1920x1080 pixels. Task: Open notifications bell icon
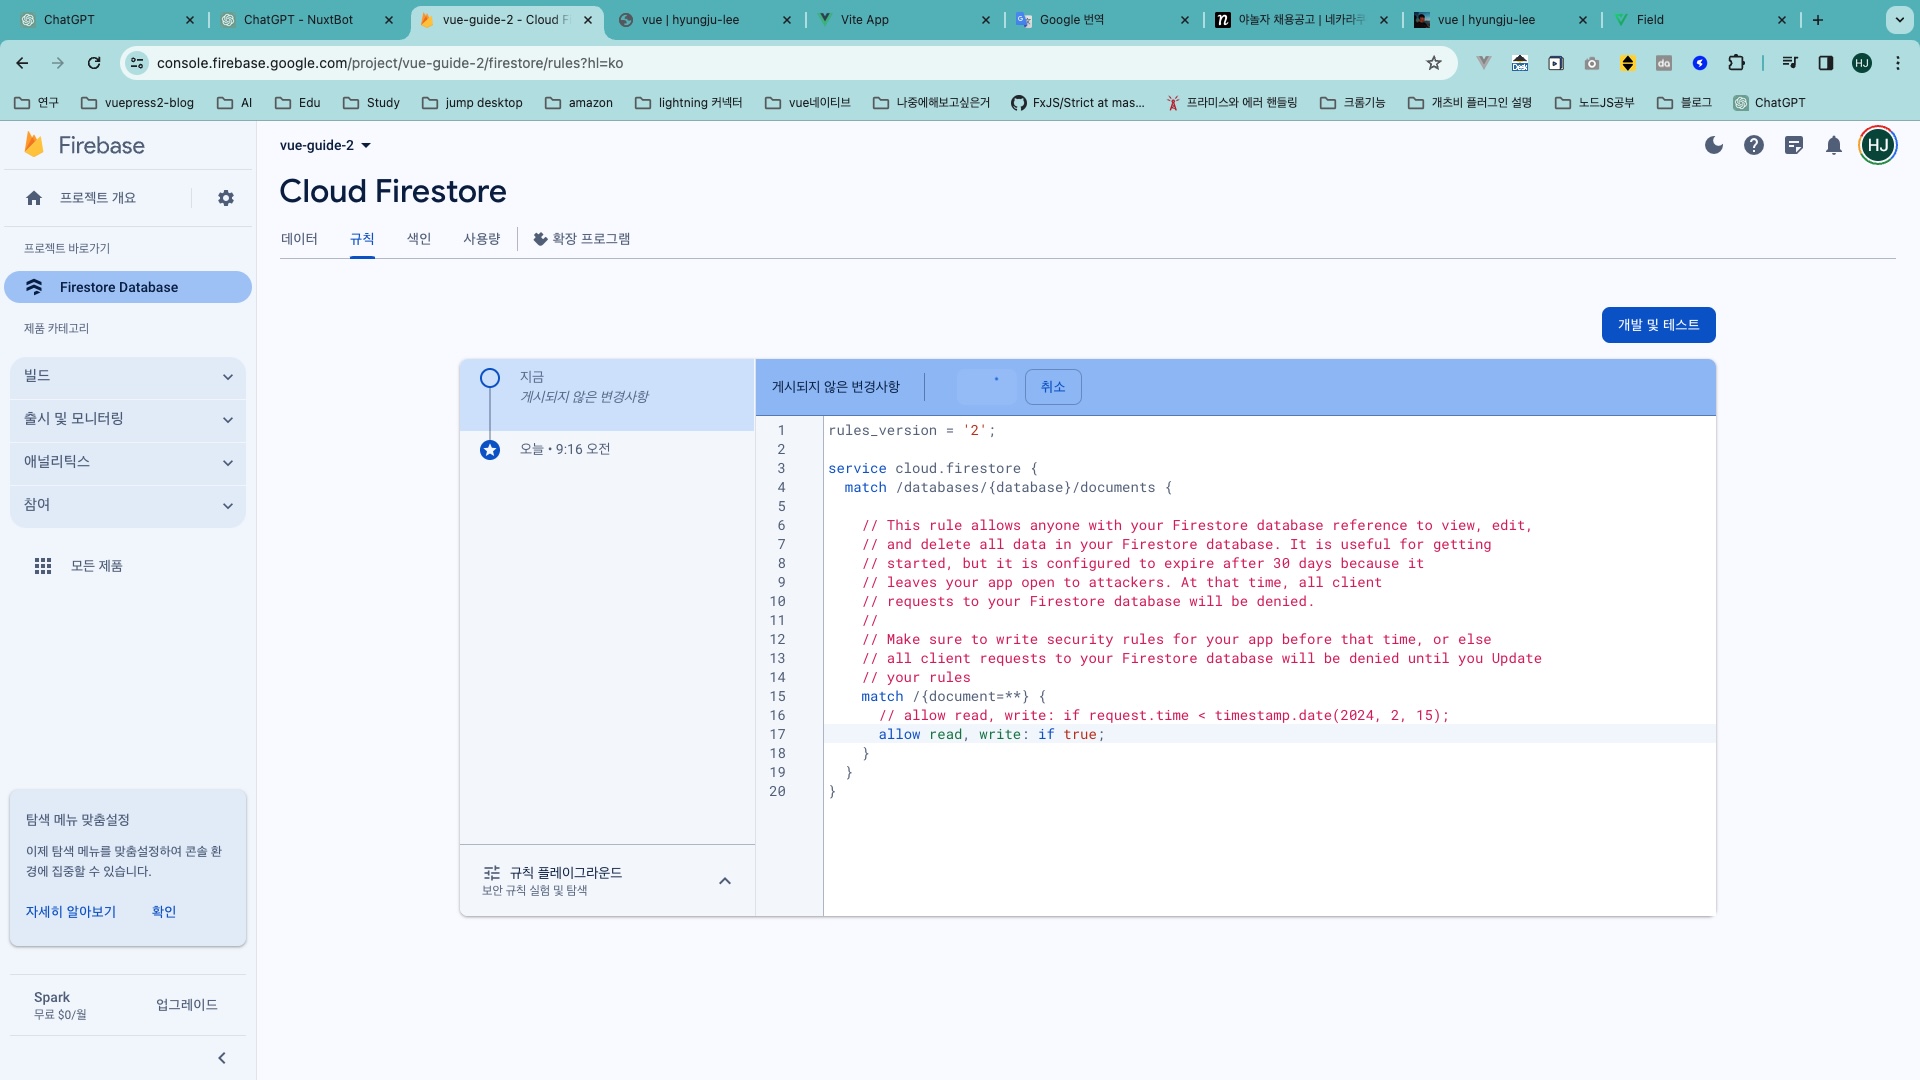pyautogui.click(x=1834, y=145)
